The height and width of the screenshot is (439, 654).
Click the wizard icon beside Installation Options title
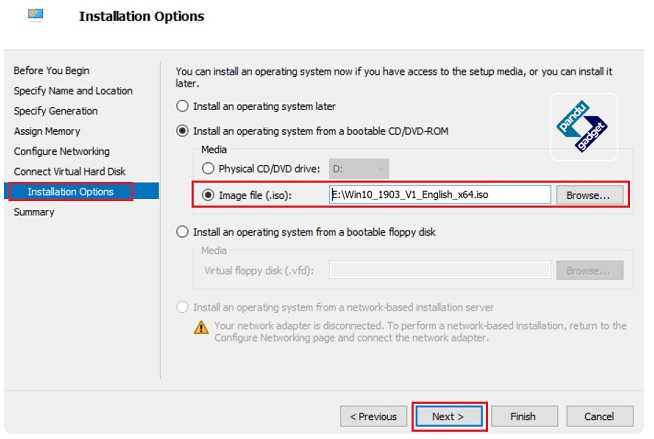[x=35, y=15]
